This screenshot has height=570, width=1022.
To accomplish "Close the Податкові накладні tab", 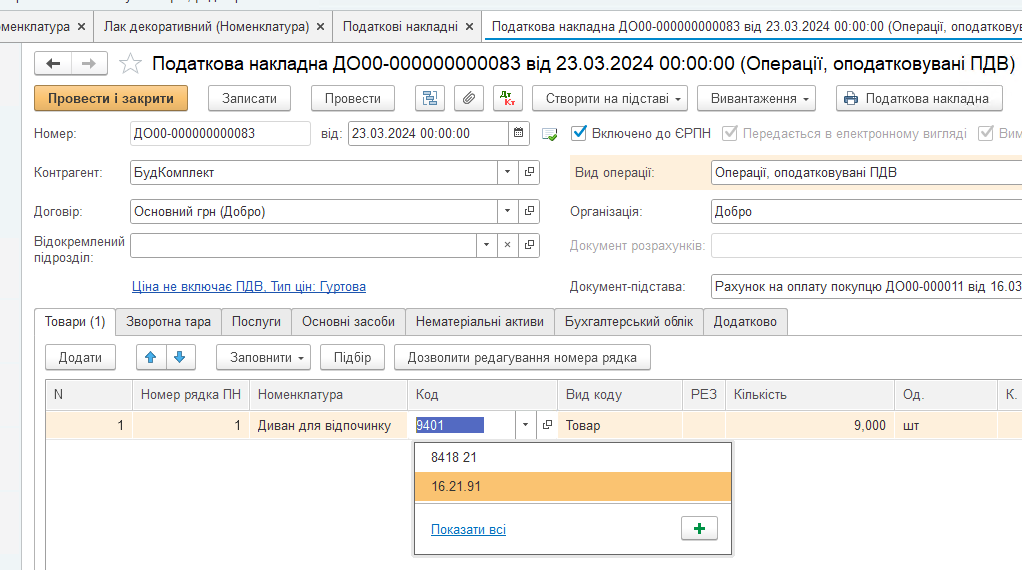I will (x=469, y=27).
